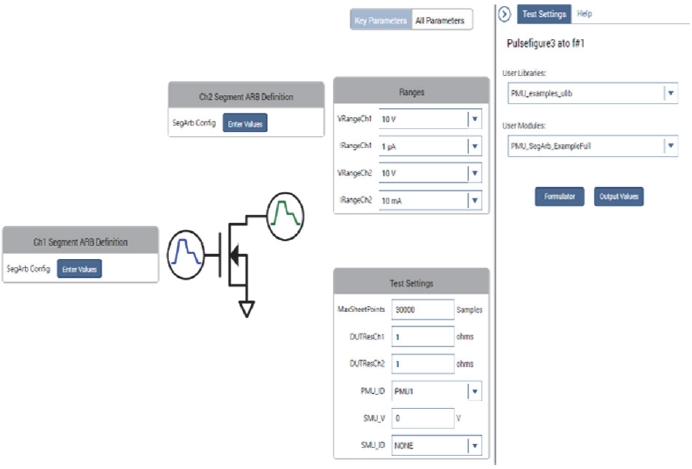The width and height of the screenshot is (692, 469).
Task: Open the Help tab
Action: point(584,14)
